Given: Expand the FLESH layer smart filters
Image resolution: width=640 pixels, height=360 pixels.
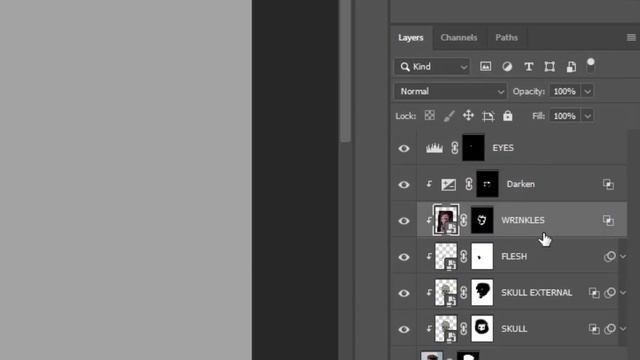Looking at the screenshot, I should [623, 257].
